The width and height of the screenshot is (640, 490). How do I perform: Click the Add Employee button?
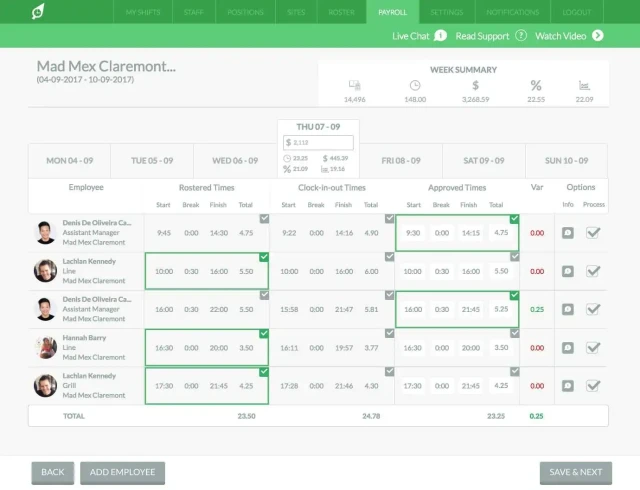122,472
